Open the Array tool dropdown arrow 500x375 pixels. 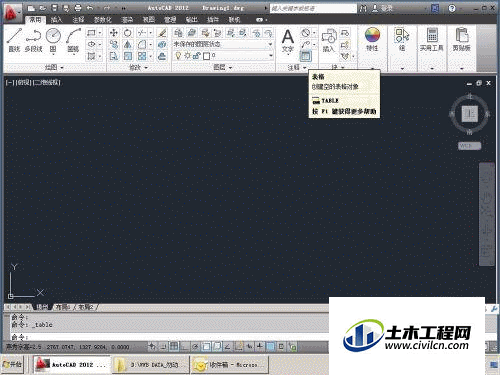(x=151, y=56)
